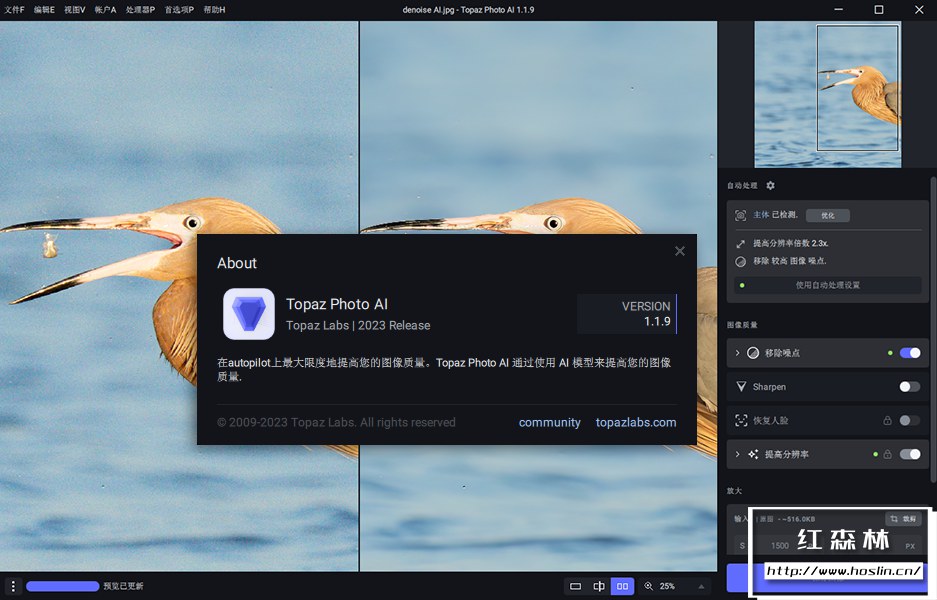Click the 25% zoom value
Viewport: 937px width, 600px height.
[667, 586]
